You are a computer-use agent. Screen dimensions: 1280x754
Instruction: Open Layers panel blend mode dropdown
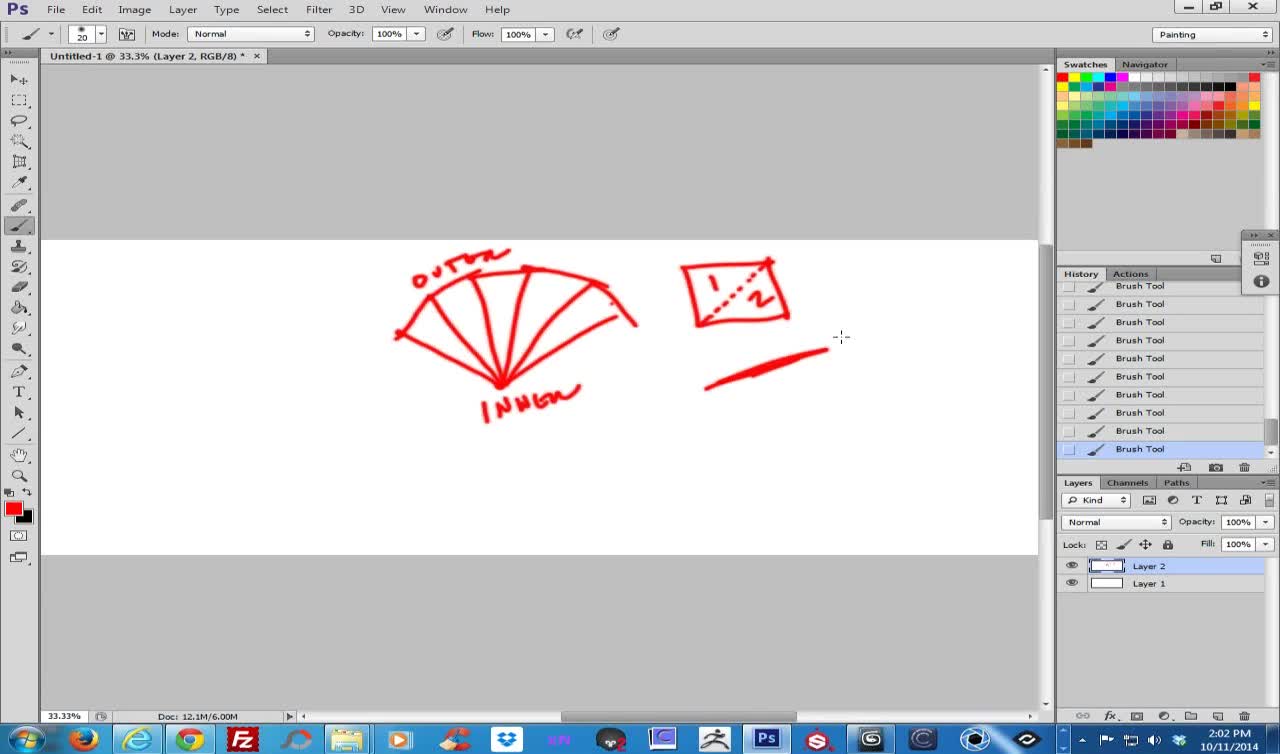pyautogui.click(x=1116, y=522)
